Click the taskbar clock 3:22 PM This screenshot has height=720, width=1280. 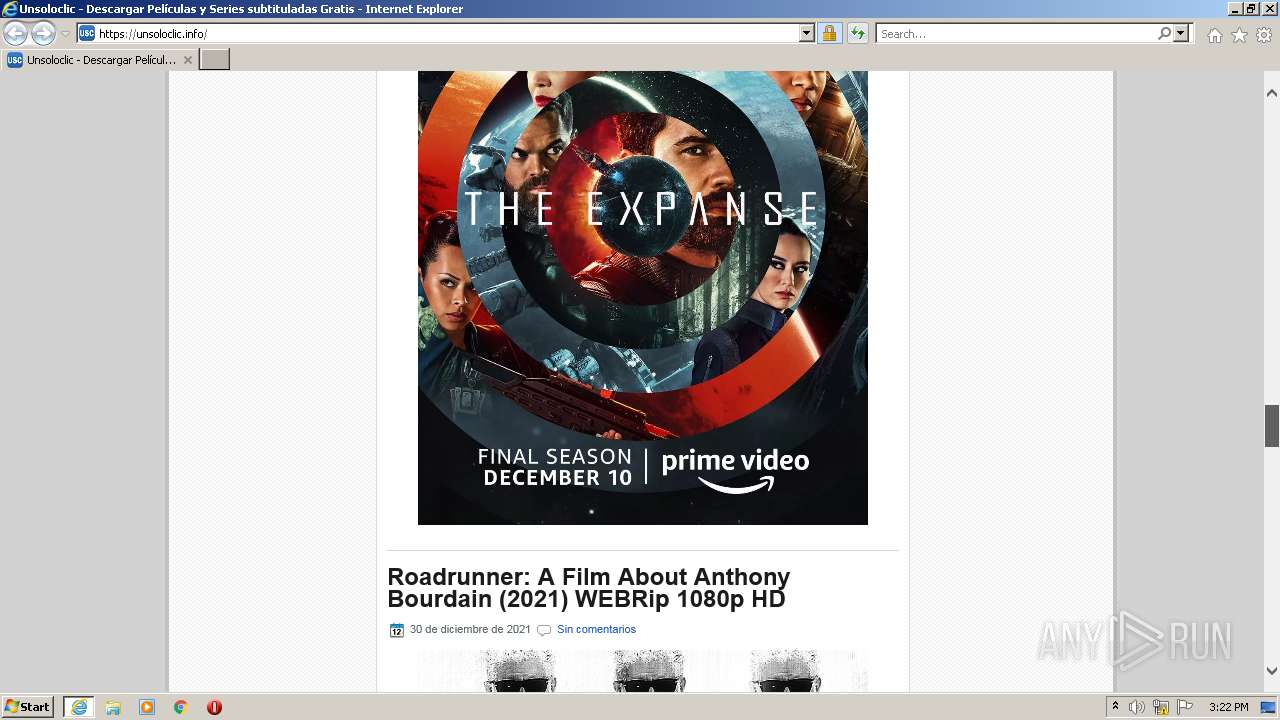pyautogui.click(x=1228, y=707)
